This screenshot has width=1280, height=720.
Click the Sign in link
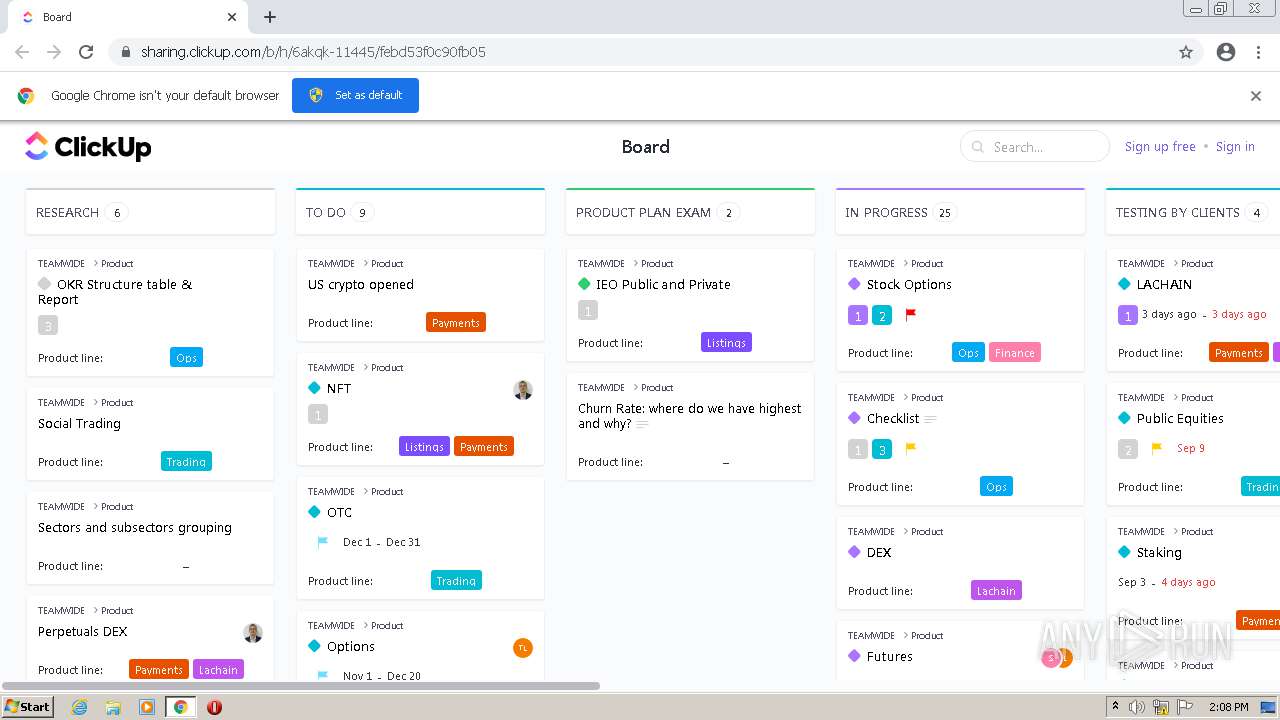(x=1235, y=147)
